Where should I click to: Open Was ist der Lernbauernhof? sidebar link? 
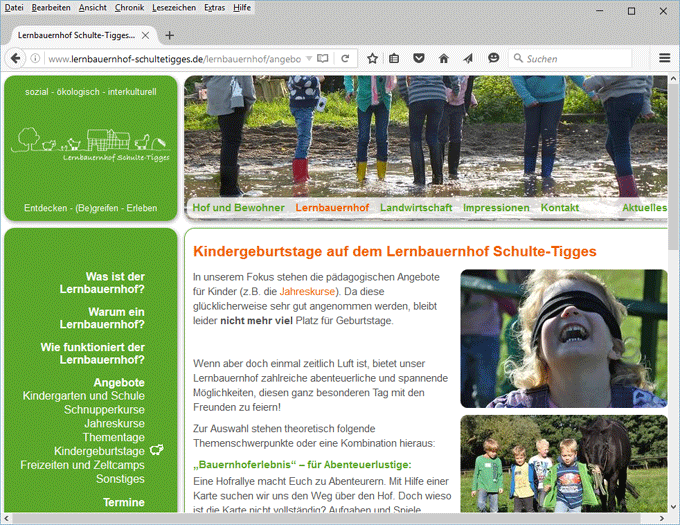point(102,283)
